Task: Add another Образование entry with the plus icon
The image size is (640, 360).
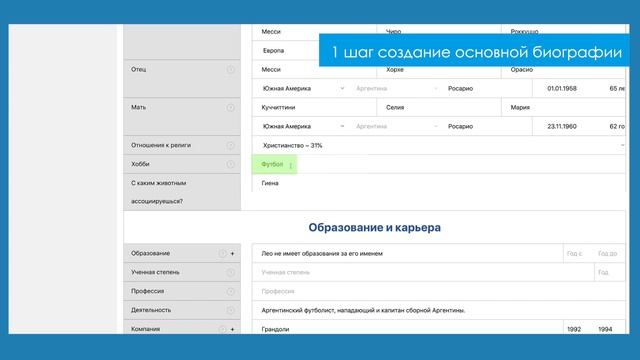Action: (233, 253)
